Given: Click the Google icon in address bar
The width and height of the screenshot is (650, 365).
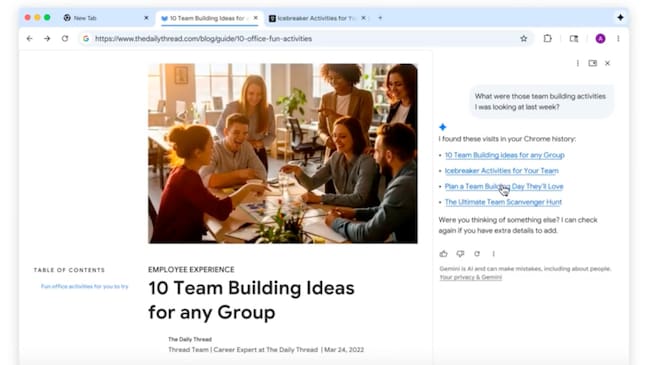Looking at the screenshot, I should tap(86, 39).
